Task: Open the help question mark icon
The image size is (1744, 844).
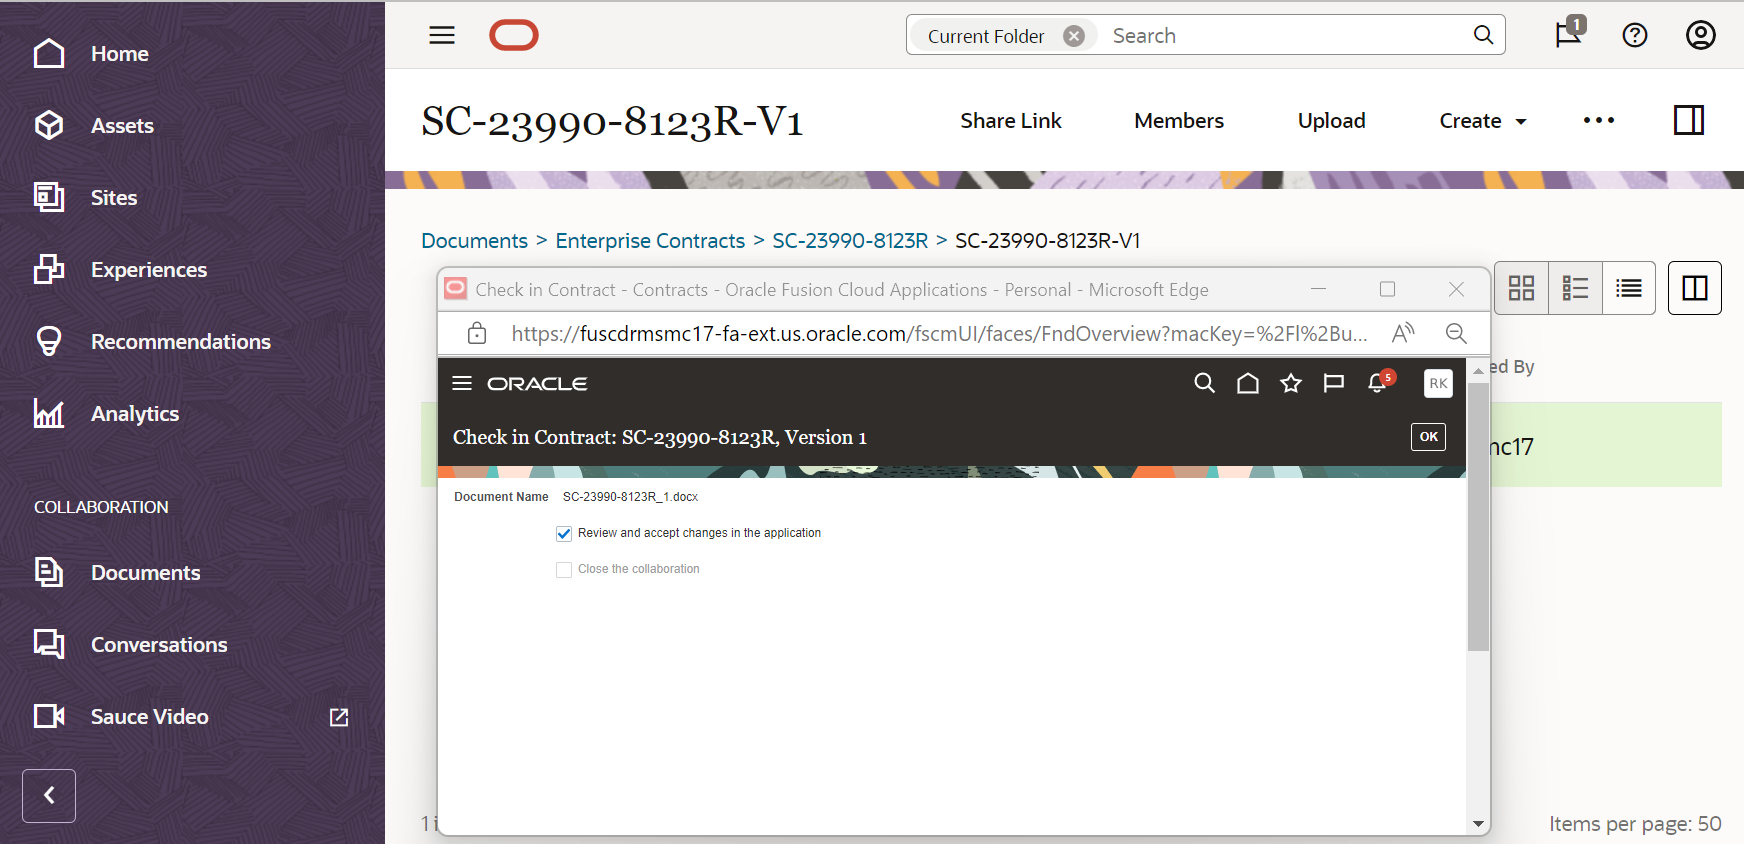Action: (x=1635, y=35)
